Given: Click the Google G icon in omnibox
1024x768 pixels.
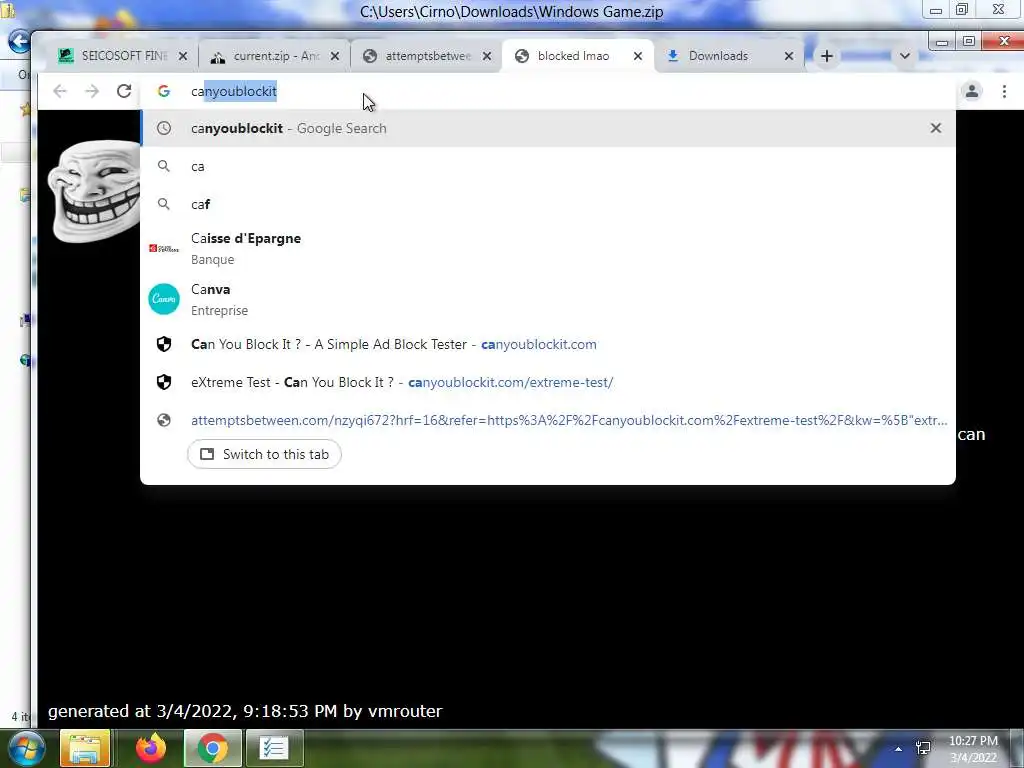Looking at the screenshot, I should pyautogui.click(x=164, y=91).
